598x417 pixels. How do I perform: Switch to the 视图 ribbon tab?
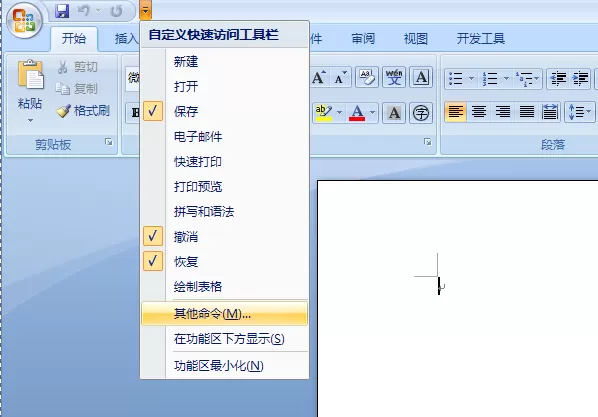pos(416,39)
